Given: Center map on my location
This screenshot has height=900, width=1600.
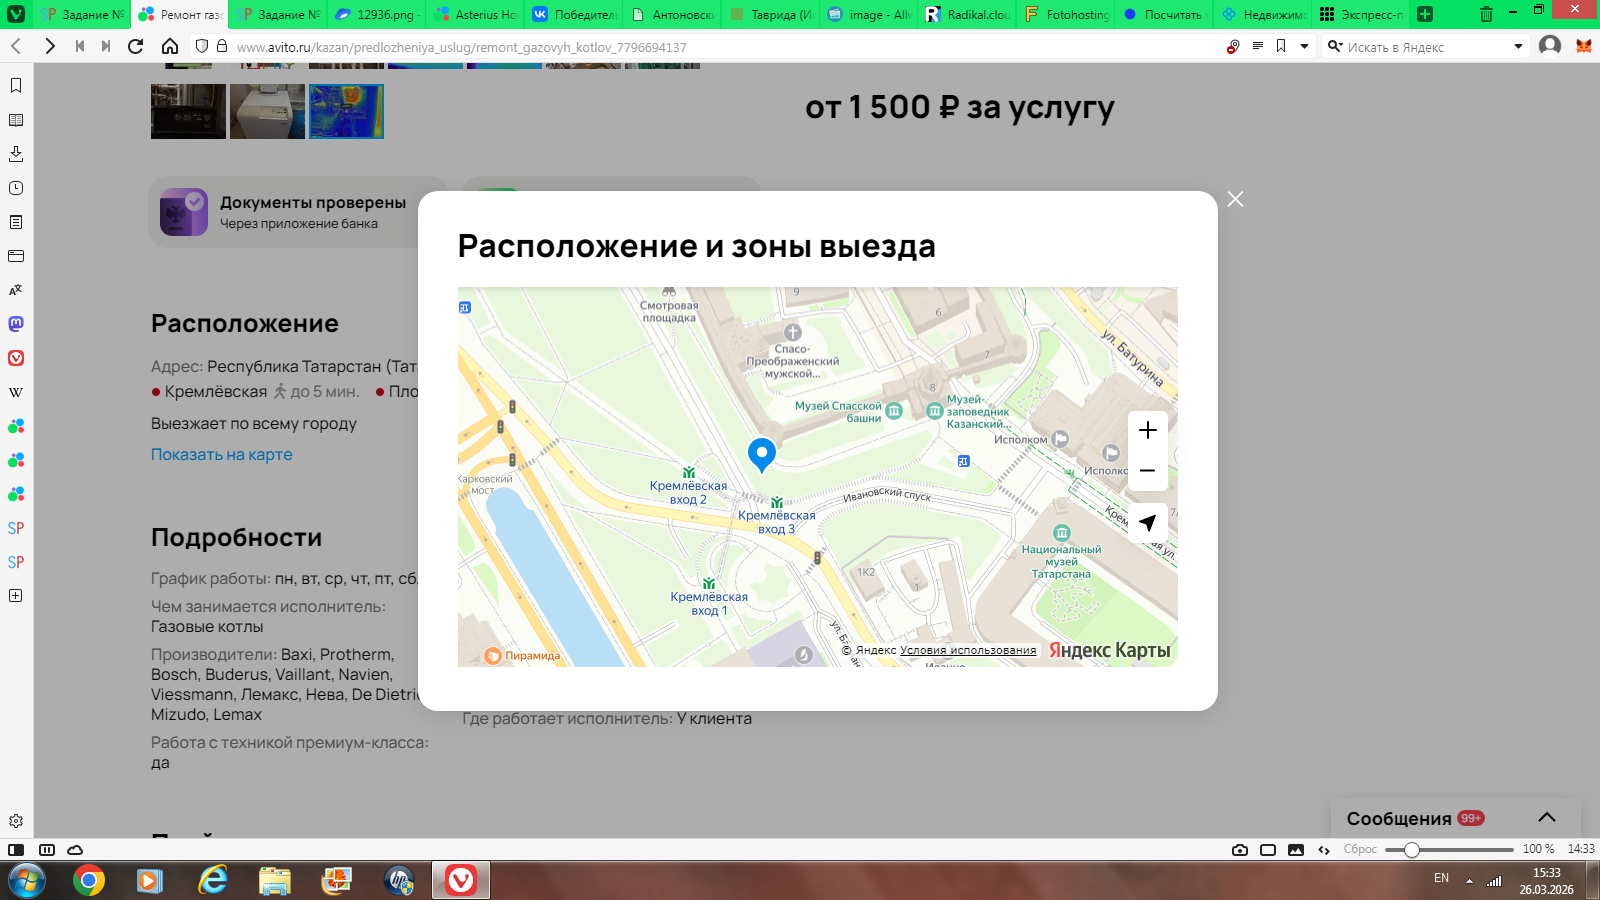Looking at the screenshot, I should tap(1148, 523).
